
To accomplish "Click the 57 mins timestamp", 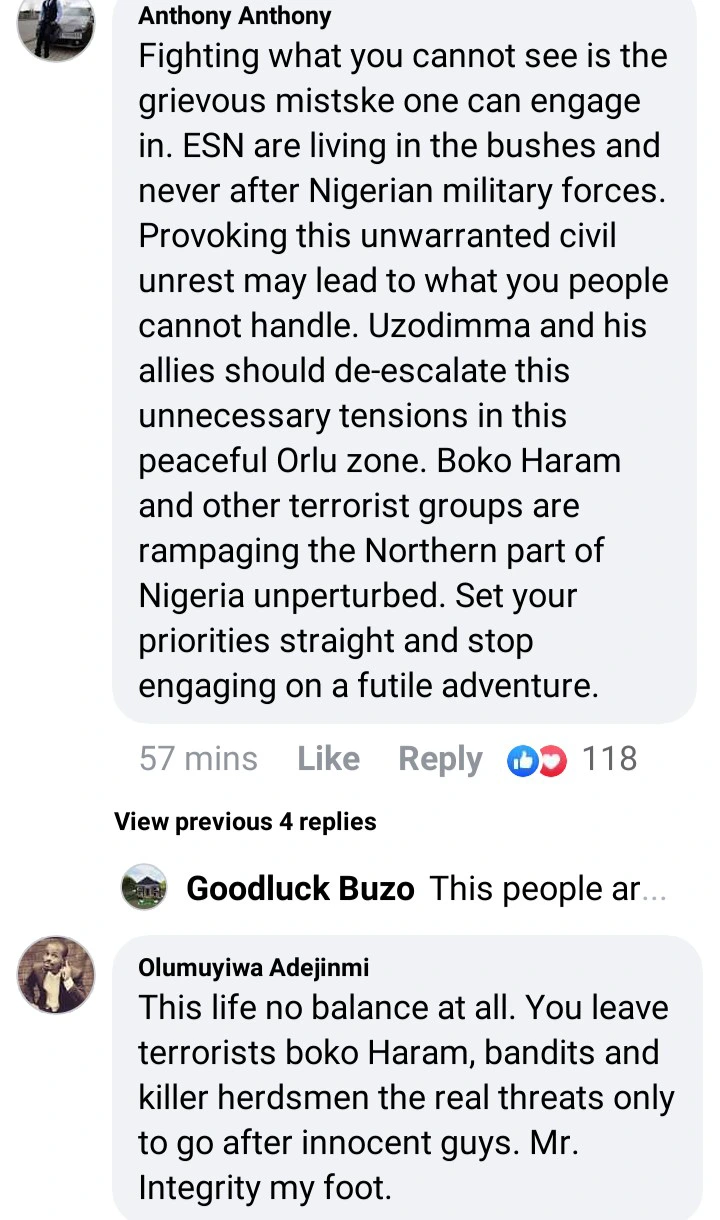I will (198, 760).
